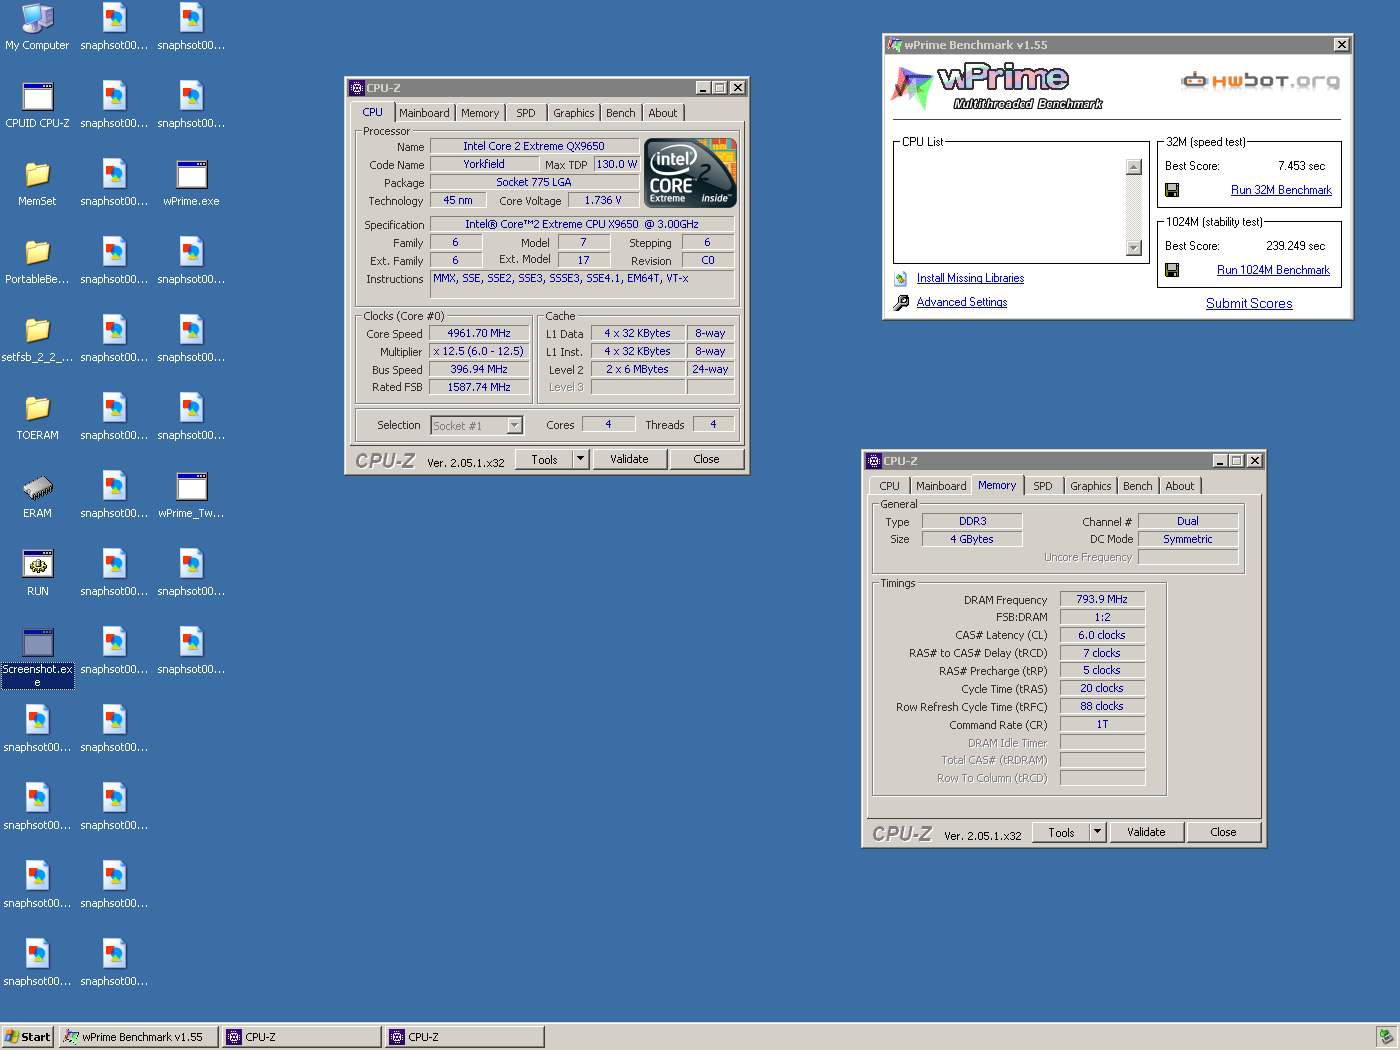The image size is (1400, 1050).
Task: Open the Selection Socket #1 combo box
Action: 477,426
